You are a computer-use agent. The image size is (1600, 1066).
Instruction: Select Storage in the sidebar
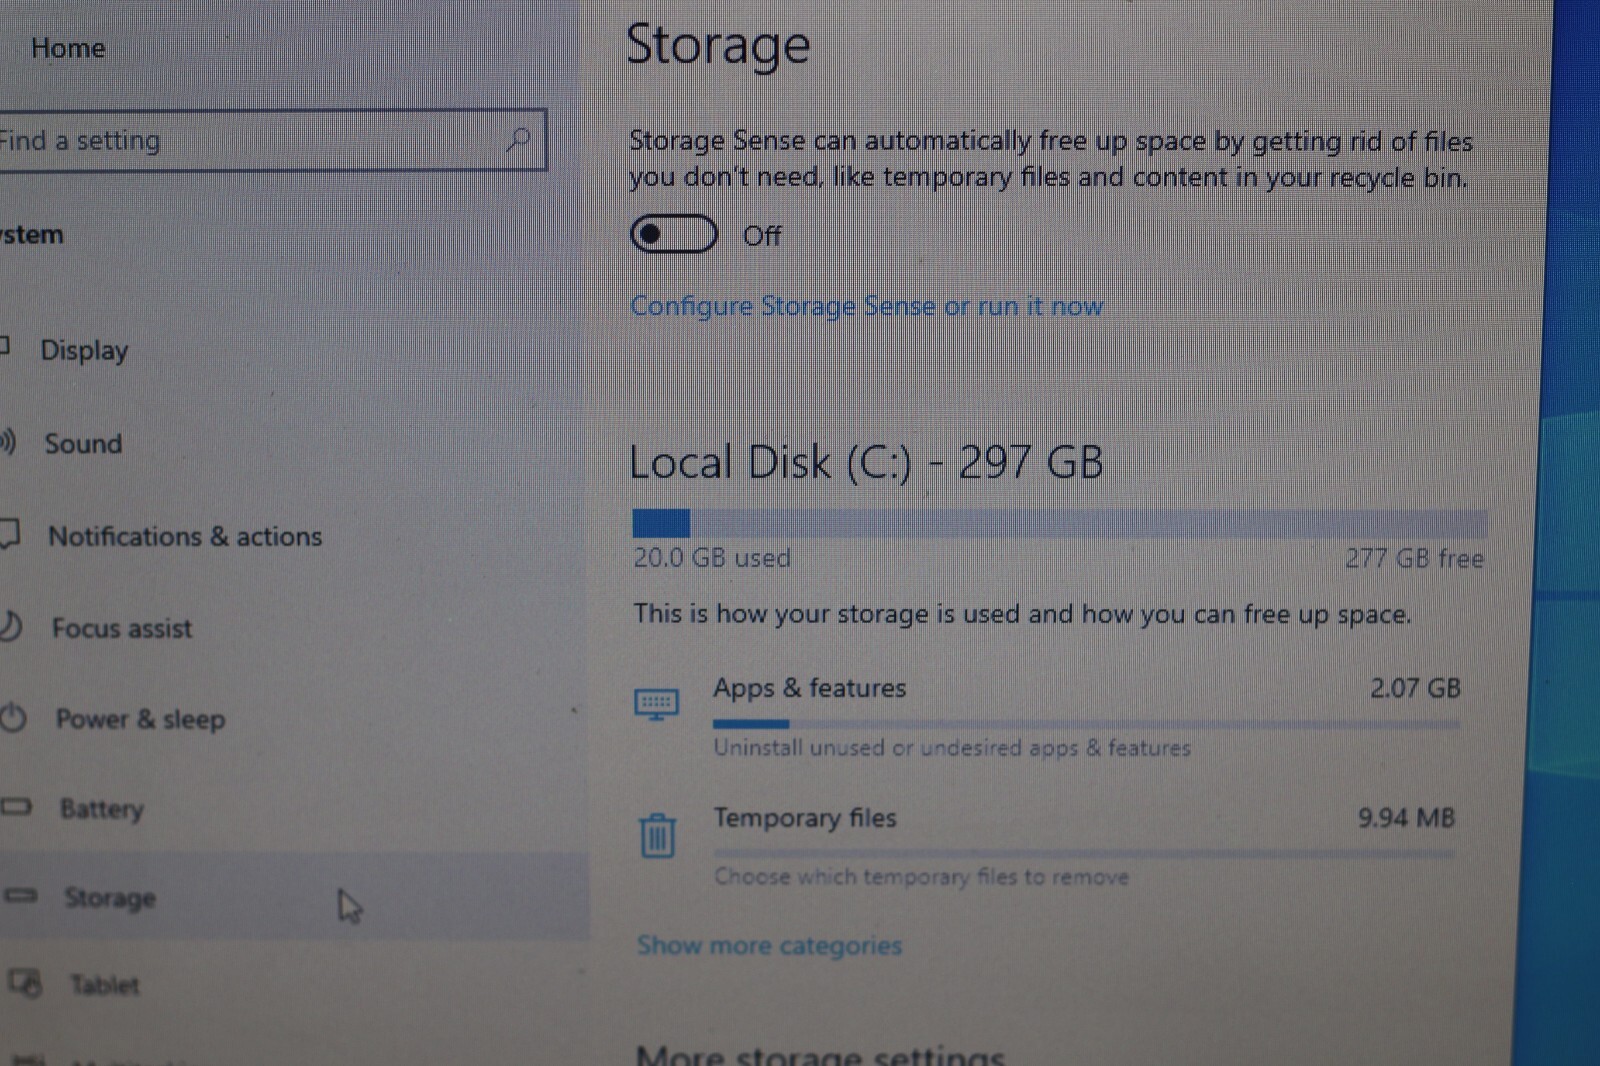(x=294, y=897)
